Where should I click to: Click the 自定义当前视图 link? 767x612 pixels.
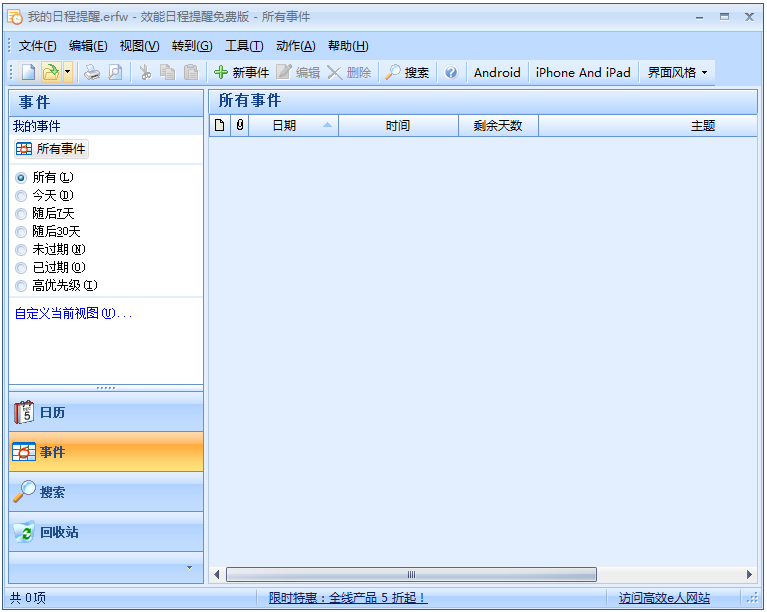(x=72, y=313)
